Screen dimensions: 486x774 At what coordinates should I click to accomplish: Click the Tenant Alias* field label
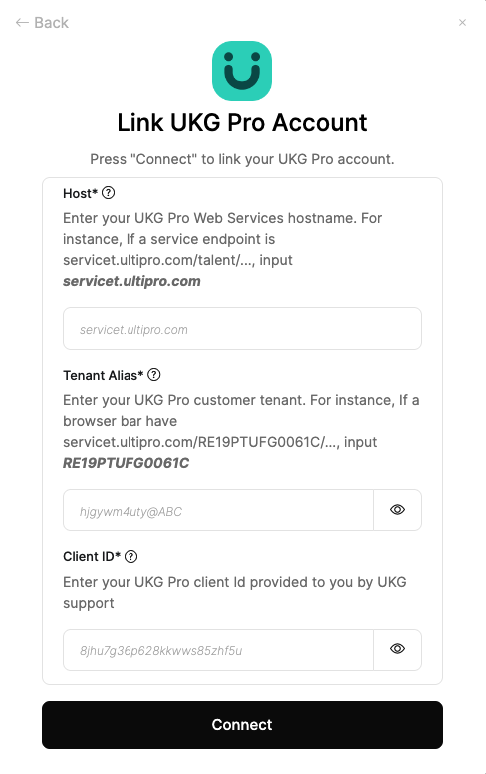pyautogui.click(x=103, y=375)
